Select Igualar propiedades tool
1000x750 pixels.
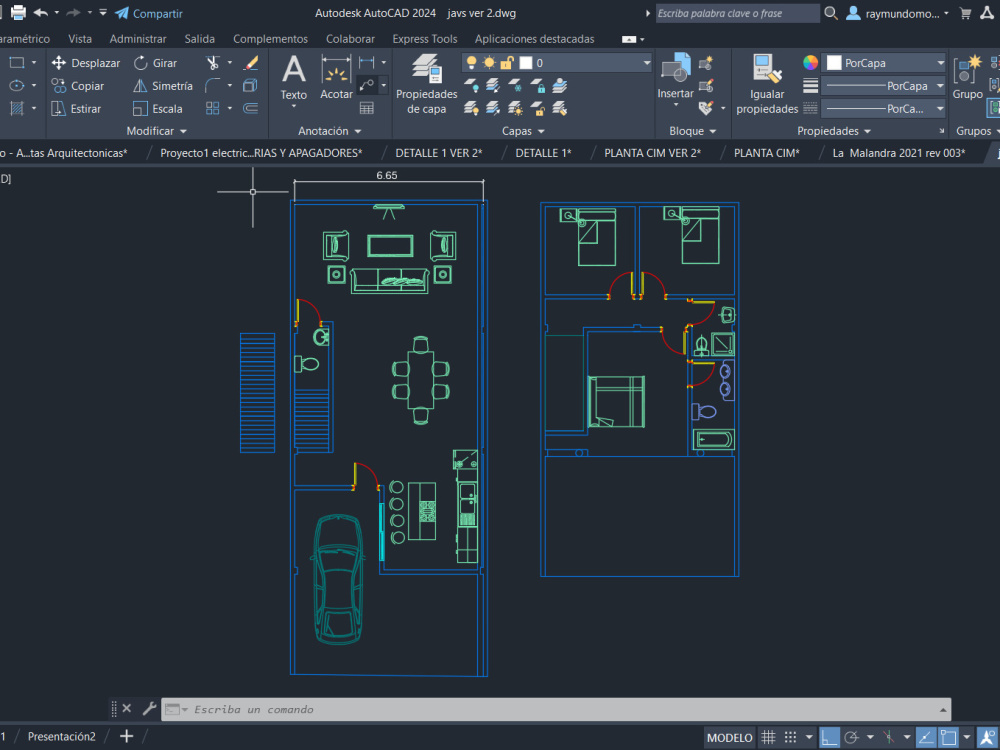point(767,84)
